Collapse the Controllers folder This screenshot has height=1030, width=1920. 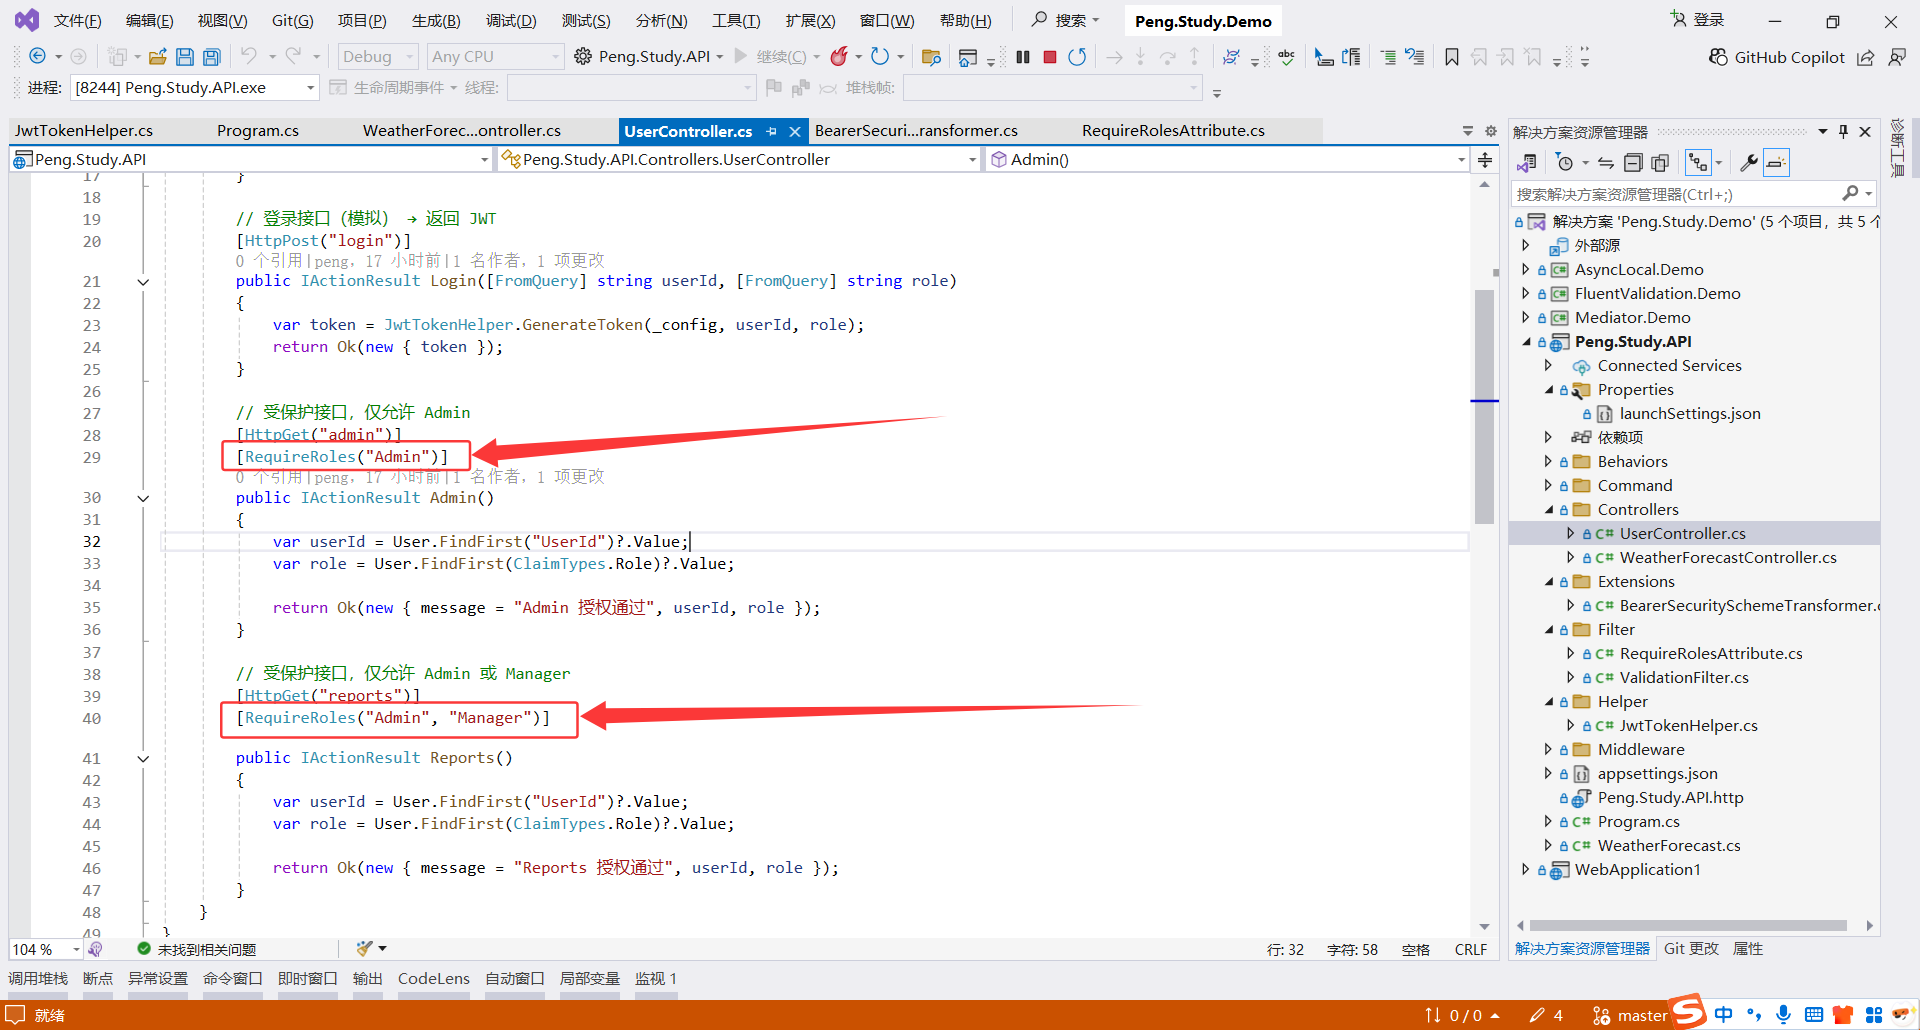tap(1548, 509)
